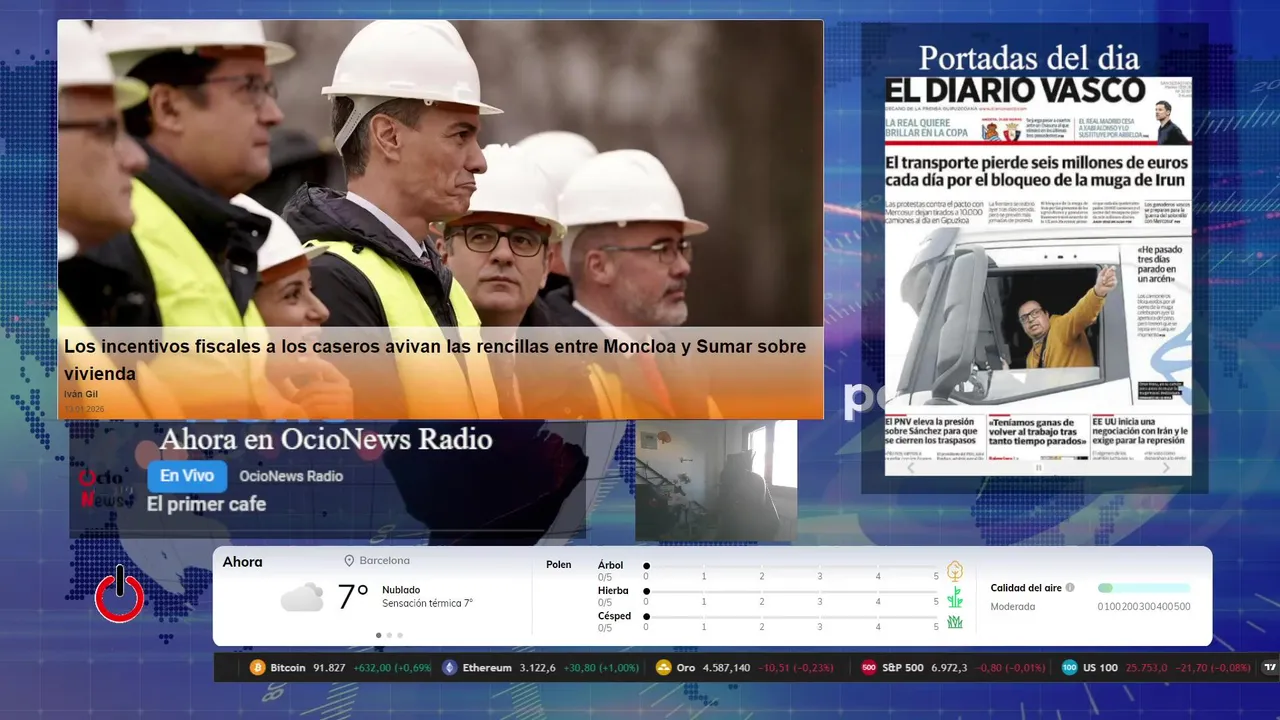The width and height of the screenshot is (1280, 720).
Task: Click the S&P 500 red badge icon
Action: (x=869, y=668)
